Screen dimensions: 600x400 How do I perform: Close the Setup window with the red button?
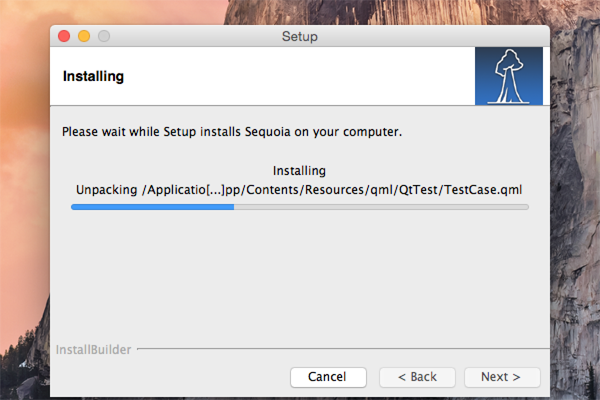click(x=64, y=36)
